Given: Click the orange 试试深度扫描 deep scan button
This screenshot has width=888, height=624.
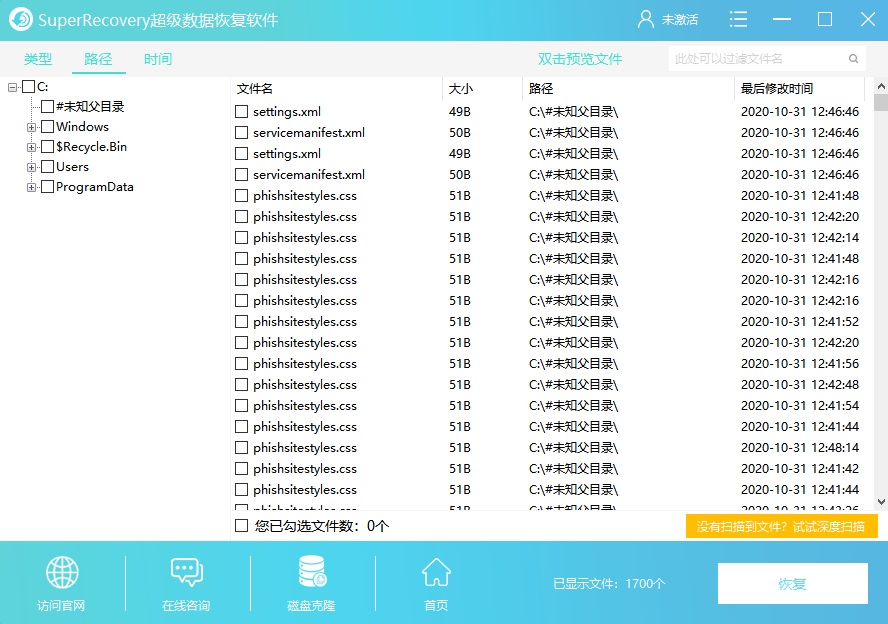Looking at the screenshot, I should click(782, 527).
